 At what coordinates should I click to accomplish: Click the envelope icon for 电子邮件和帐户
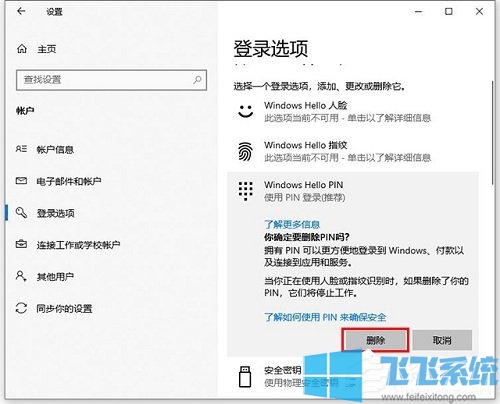click(x=21, y=181)
